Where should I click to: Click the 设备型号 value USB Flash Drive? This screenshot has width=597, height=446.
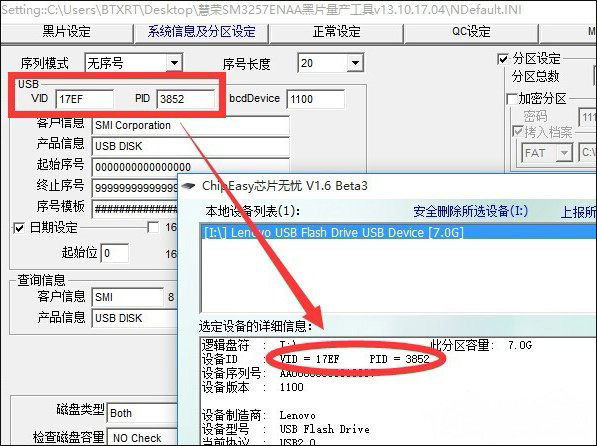(x=324, y=429)
